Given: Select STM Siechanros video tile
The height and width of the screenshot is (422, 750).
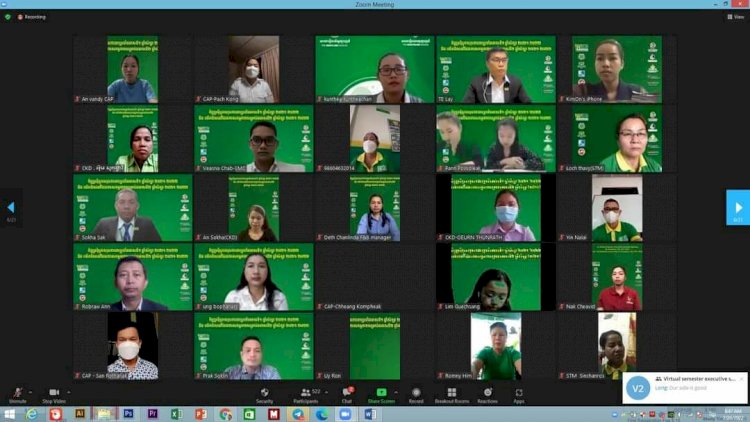Looking at the screenshot, I should (x=617, y=346).
